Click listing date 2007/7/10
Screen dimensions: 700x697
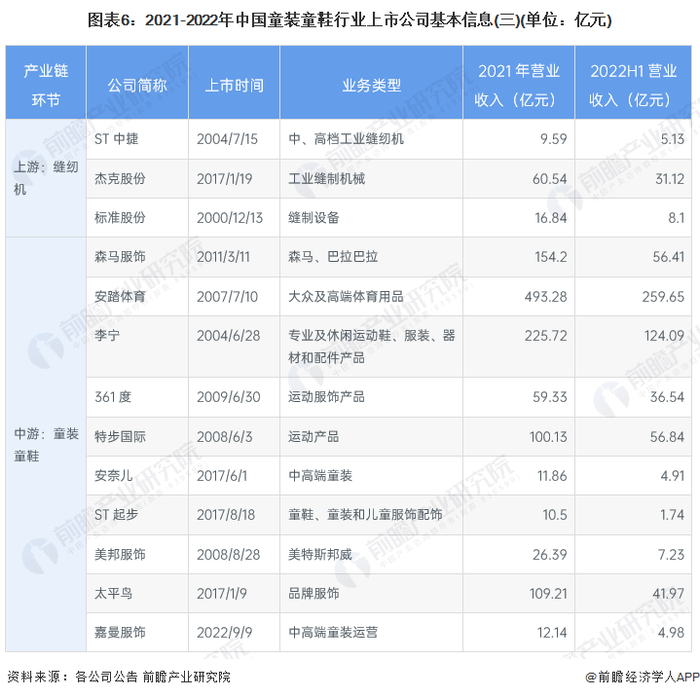pos(227,296)
